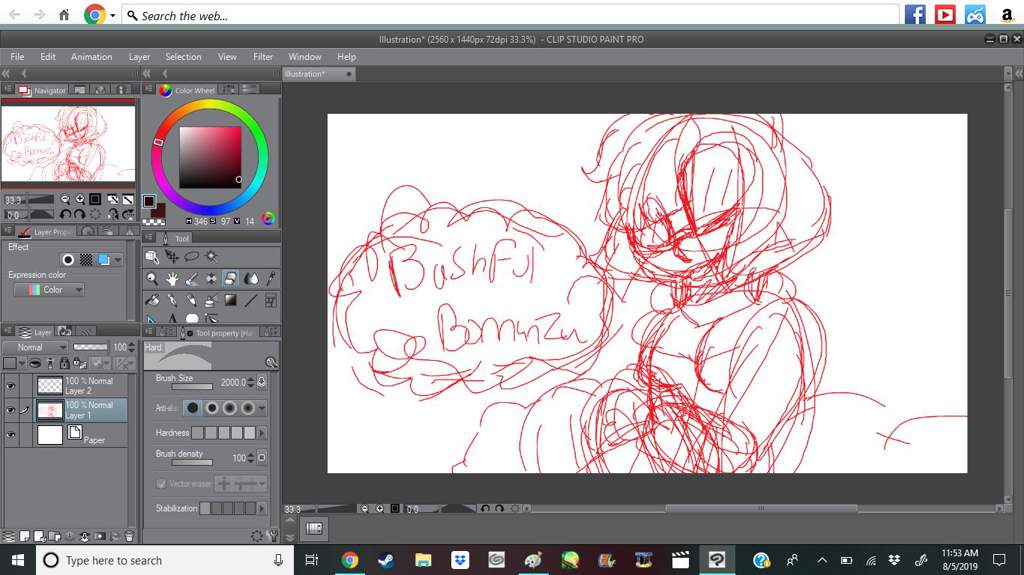Toggle Vector eraser checkbox
The image size is (1024, 575).
tap(161, 484)
